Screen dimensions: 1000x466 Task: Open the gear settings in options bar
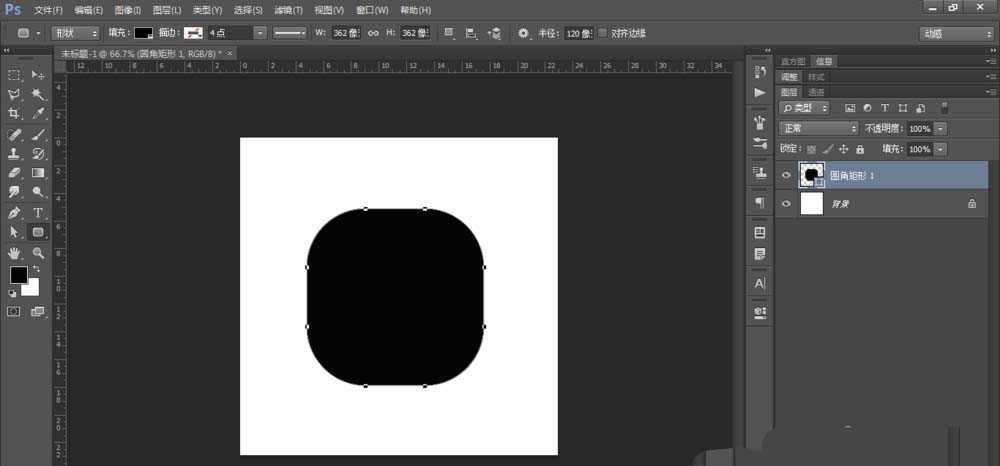point(523,33)
